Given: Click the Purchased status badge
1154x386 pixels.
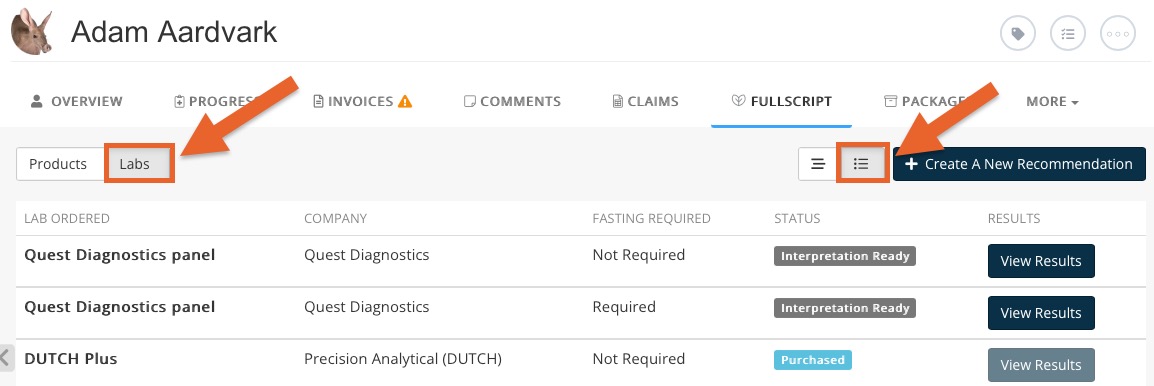Looking at the screenshot, I should tap(813, 360).
